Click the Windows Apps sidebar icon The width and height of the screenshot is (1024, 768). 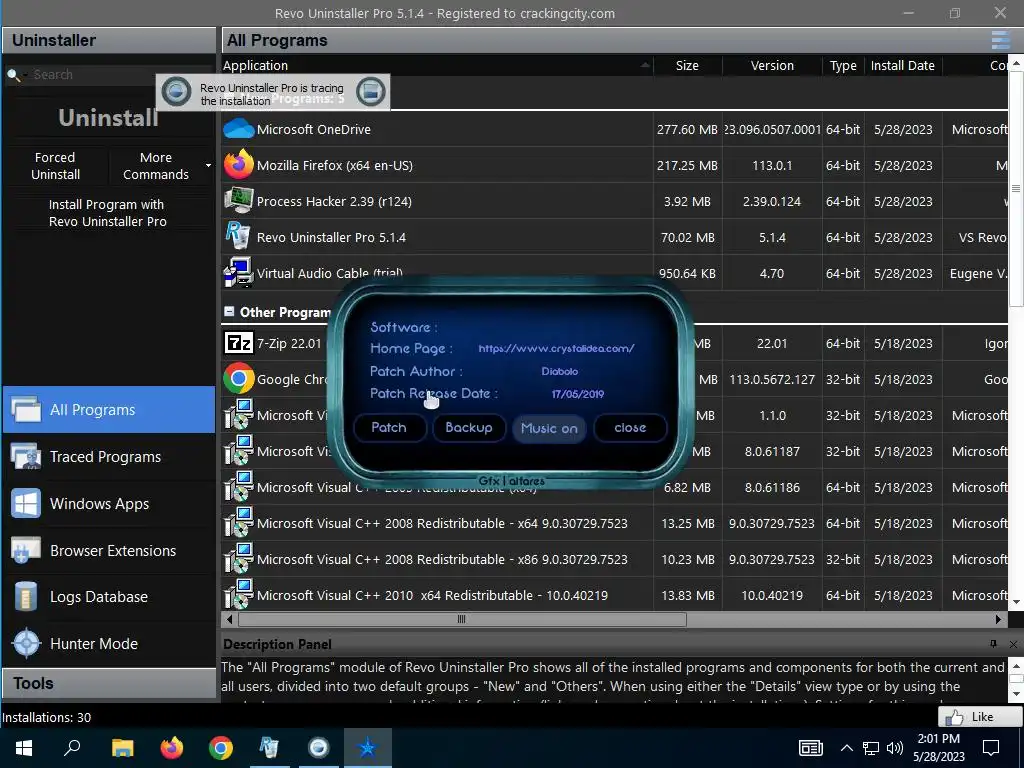(x=26, y=504)
